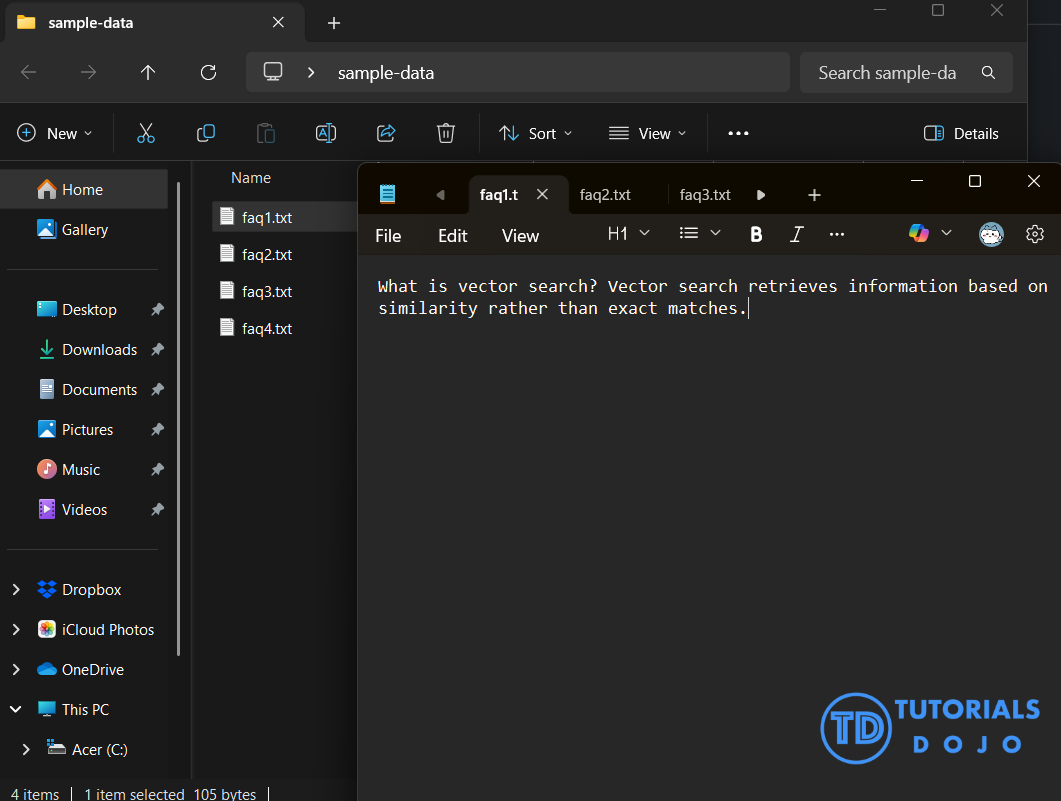Toggle italic formatting in Notepad

coord(797,234)
